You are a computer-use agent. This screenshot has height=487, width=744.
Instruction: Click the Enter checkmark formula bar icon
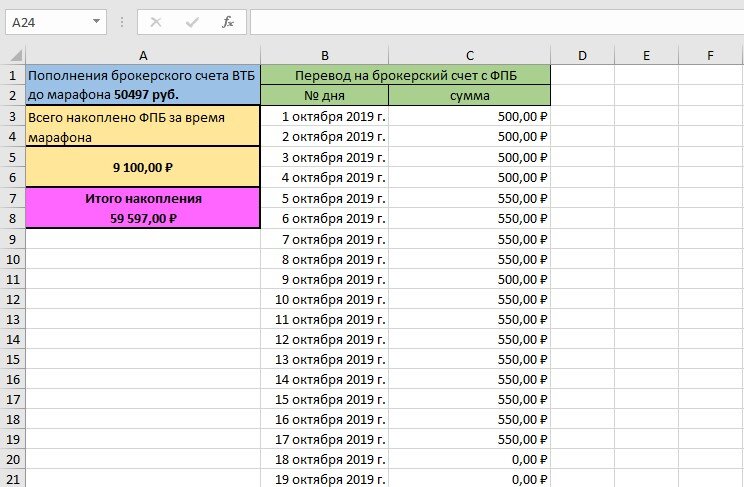click(192, 22)
